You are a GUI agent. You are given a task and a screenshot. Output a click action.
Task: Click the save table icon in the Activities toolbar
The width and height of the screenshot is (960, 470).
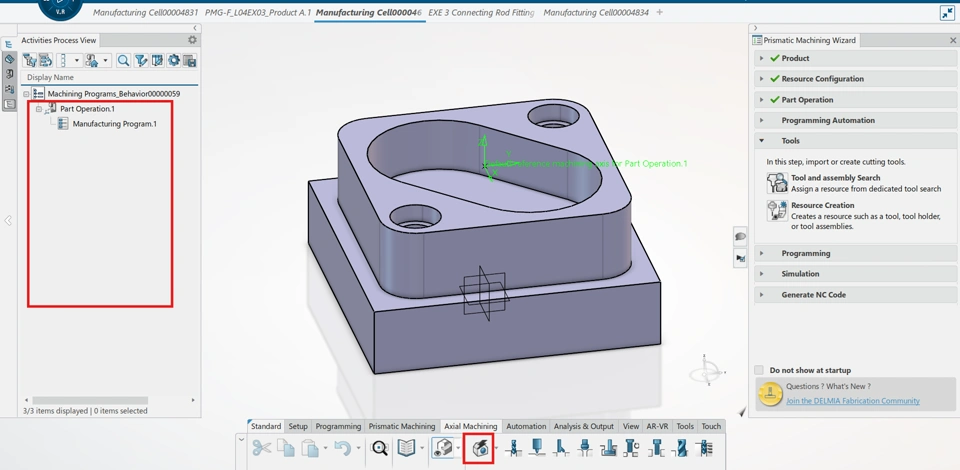pos(190,60)
